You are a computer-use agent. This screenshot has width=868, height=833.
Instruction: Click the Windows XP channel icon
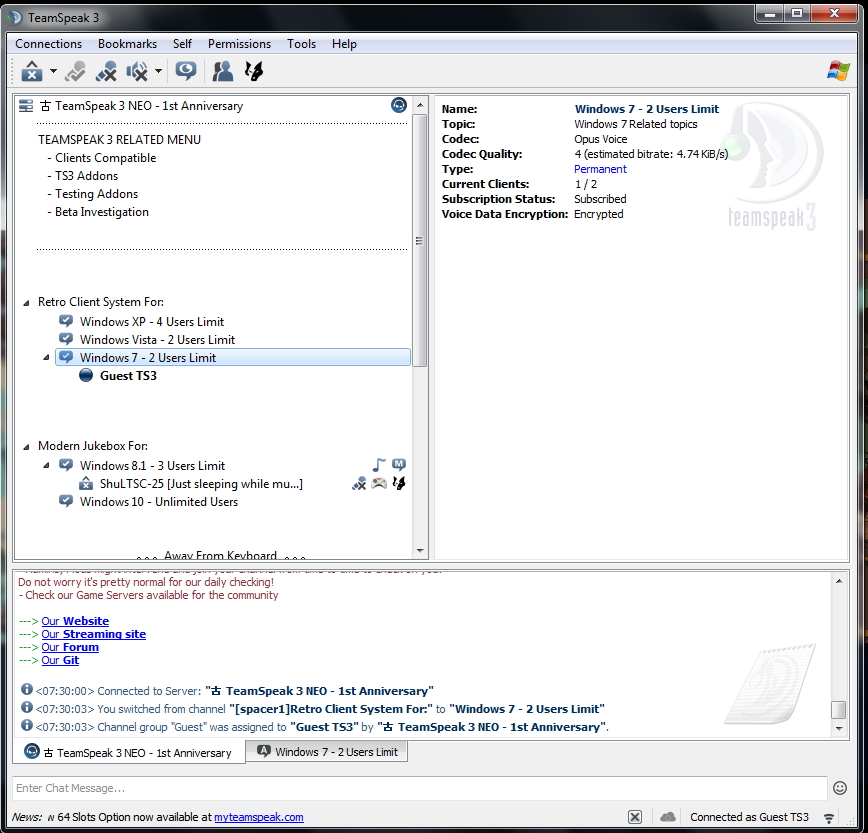click(x=66, y=321)
